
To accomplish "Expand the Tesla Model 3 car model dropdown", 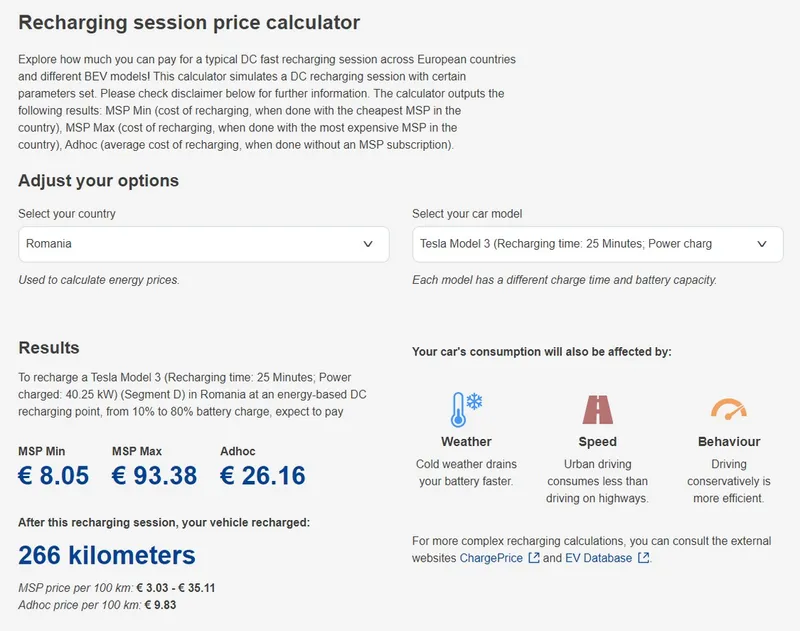I will click(x=597, y=243).
